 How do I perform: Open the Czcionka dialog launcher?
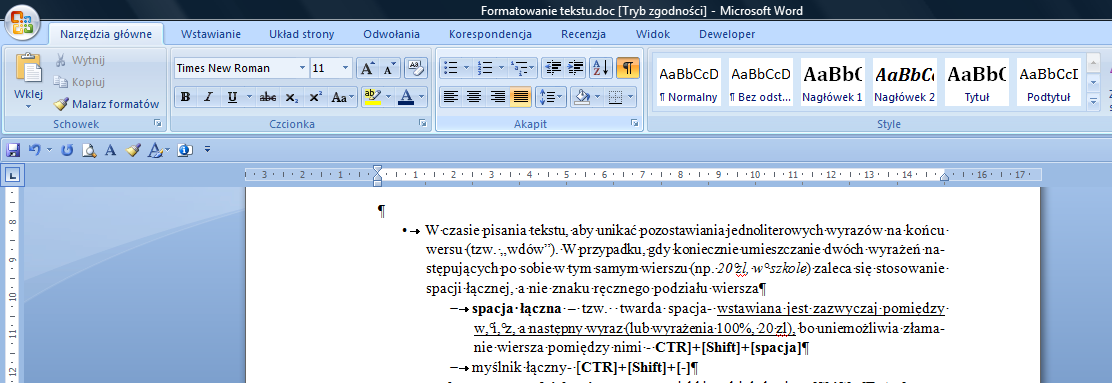click(423, 123)
